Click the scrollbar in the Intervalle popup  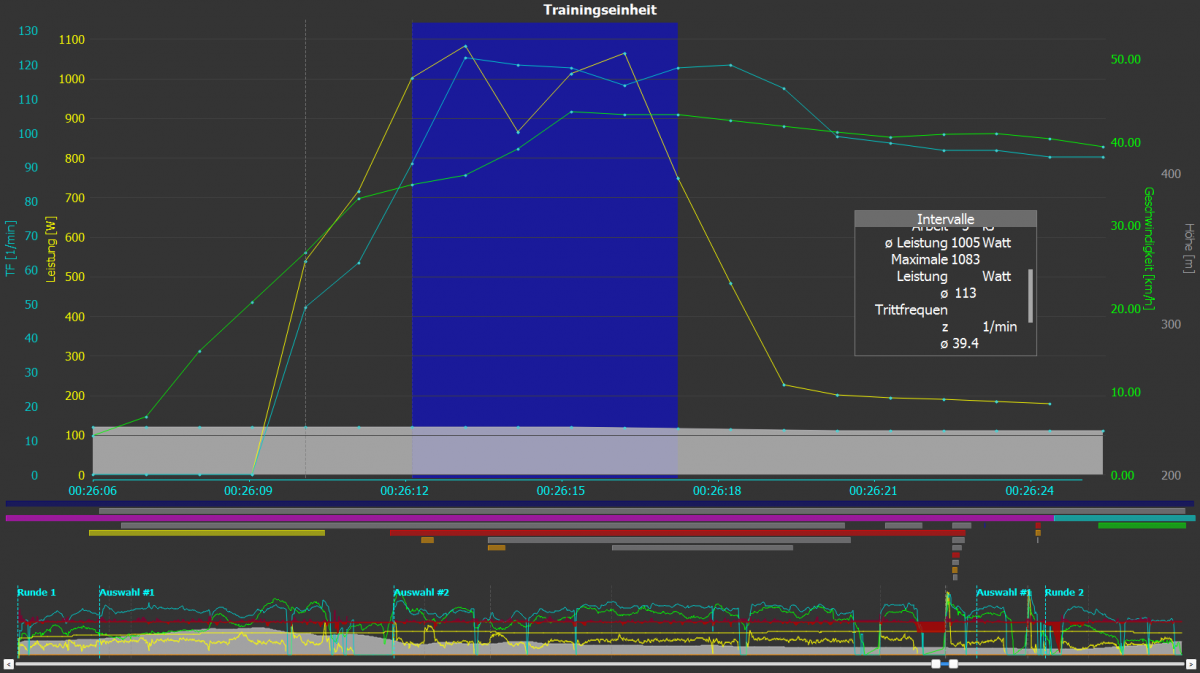1030,295
